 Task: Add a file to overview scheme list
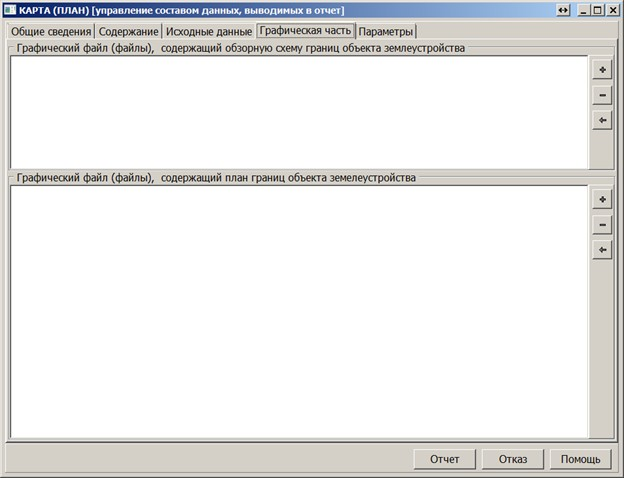602,70
